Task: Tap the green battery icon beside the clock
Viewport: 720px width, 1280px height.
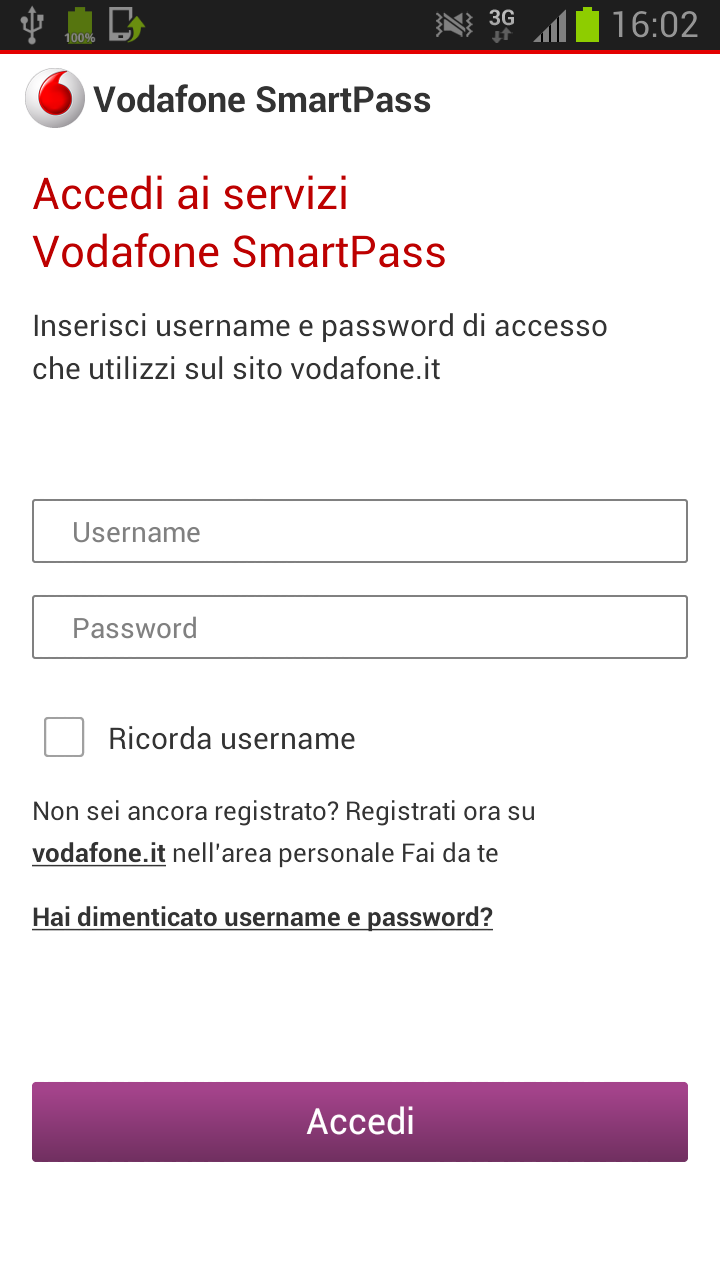Action: coord(587,24)
